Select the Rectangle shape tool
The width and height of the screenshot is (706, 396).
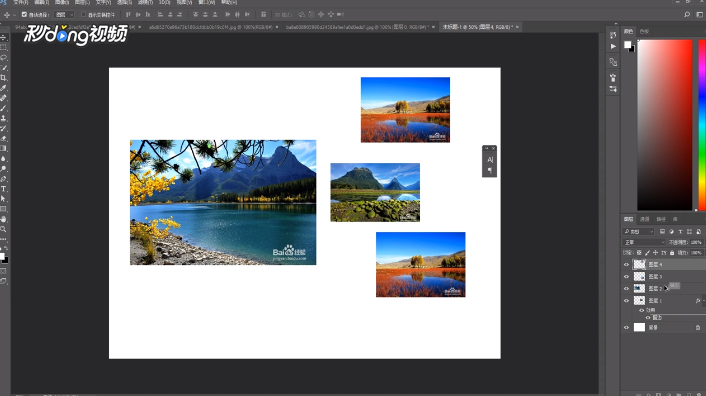[4, 209]
